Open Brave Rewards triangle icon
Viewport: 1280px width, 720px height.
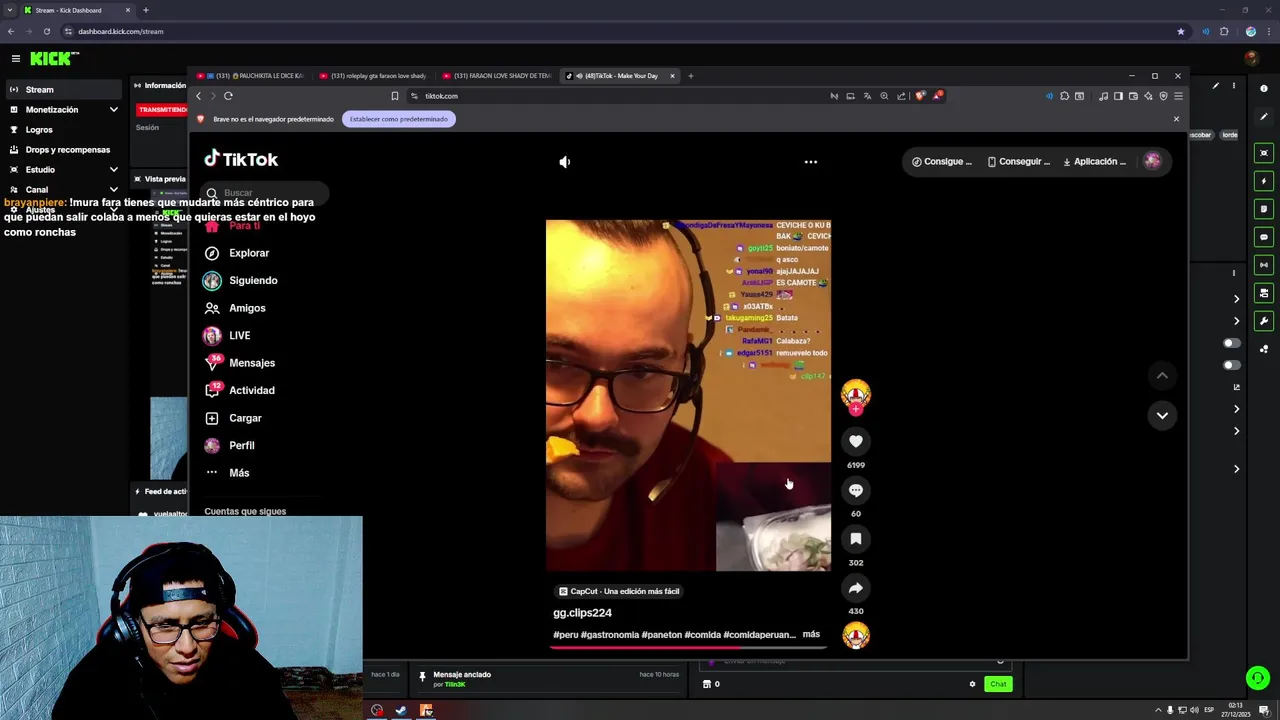[938, 96]
